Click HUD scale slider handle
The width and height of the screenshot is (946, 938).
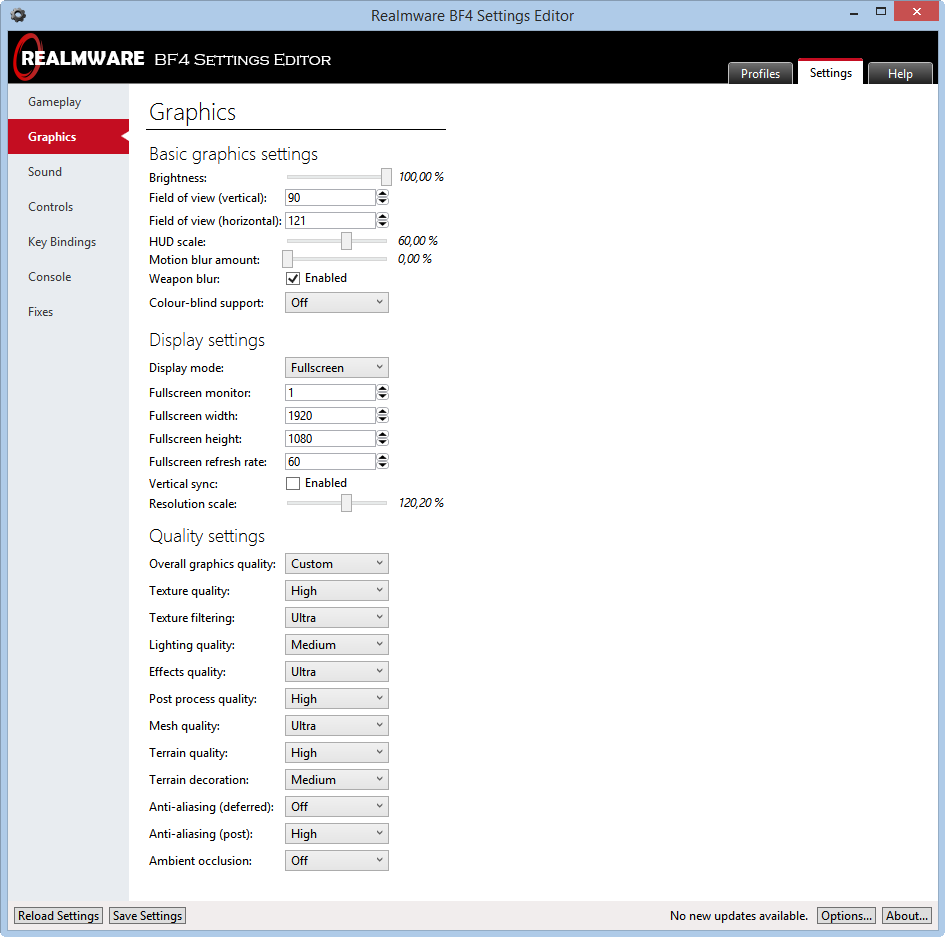pyautogui.click(x=346, y=241)
